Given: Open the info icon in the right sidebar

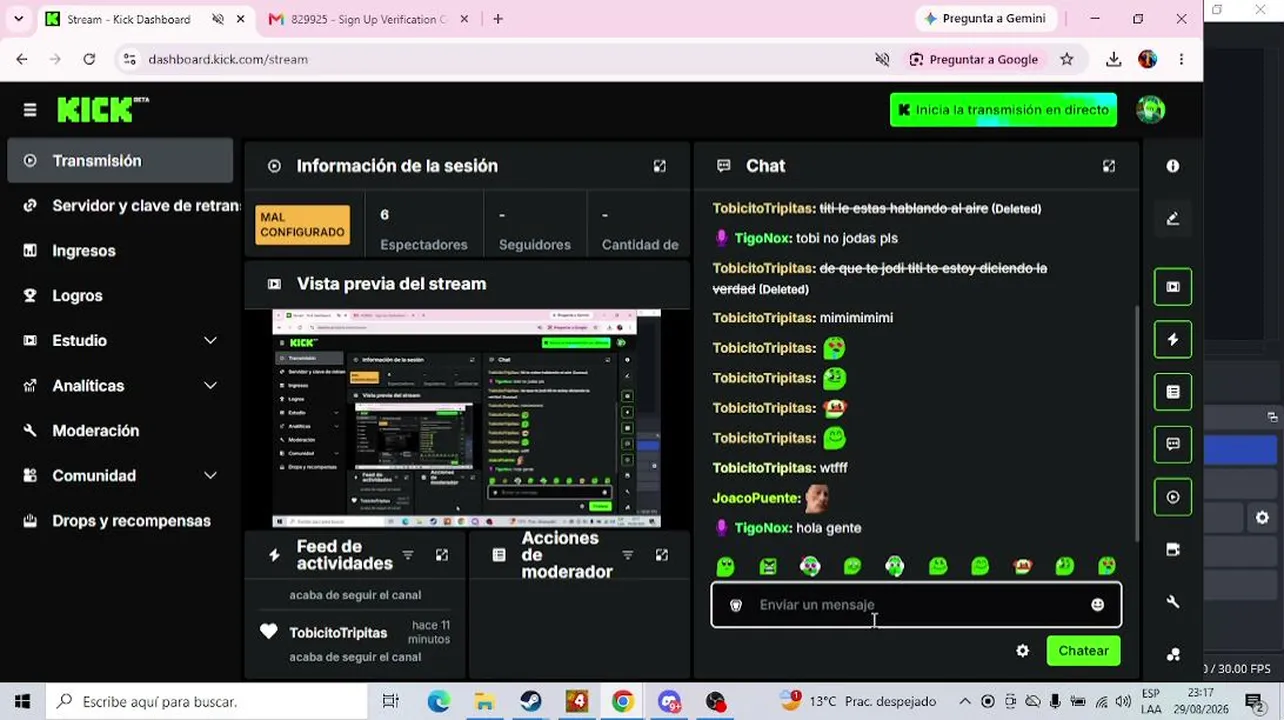Looking at the screenshot, I should [1173, 166].
